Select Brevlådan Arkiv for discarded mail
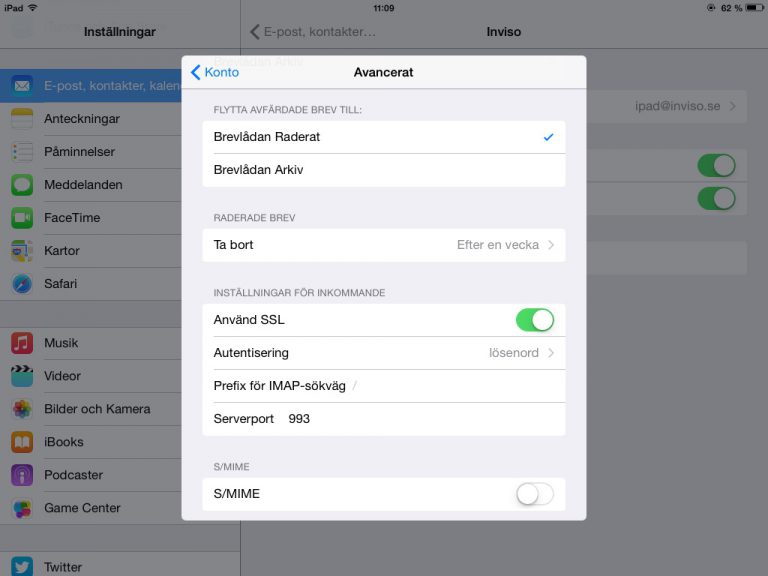This screenshot has width=768, height=576. pyautogui.click(x=383, y=170)
